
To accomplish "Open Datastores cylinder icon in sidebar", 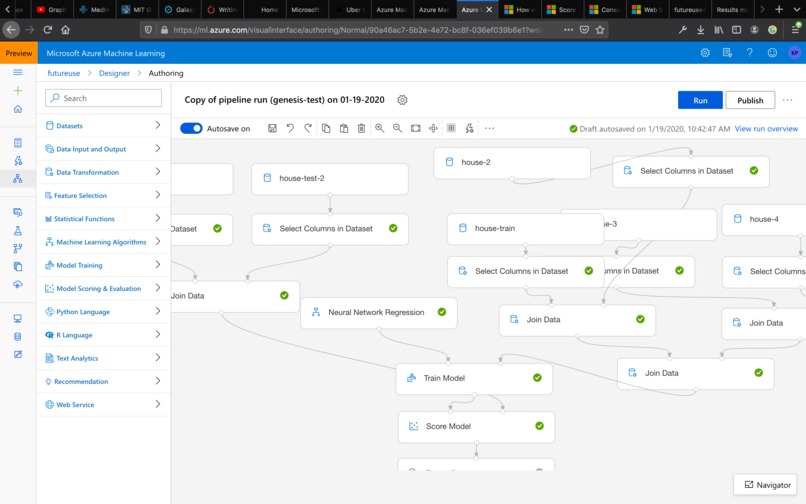I will pos(18,337).
